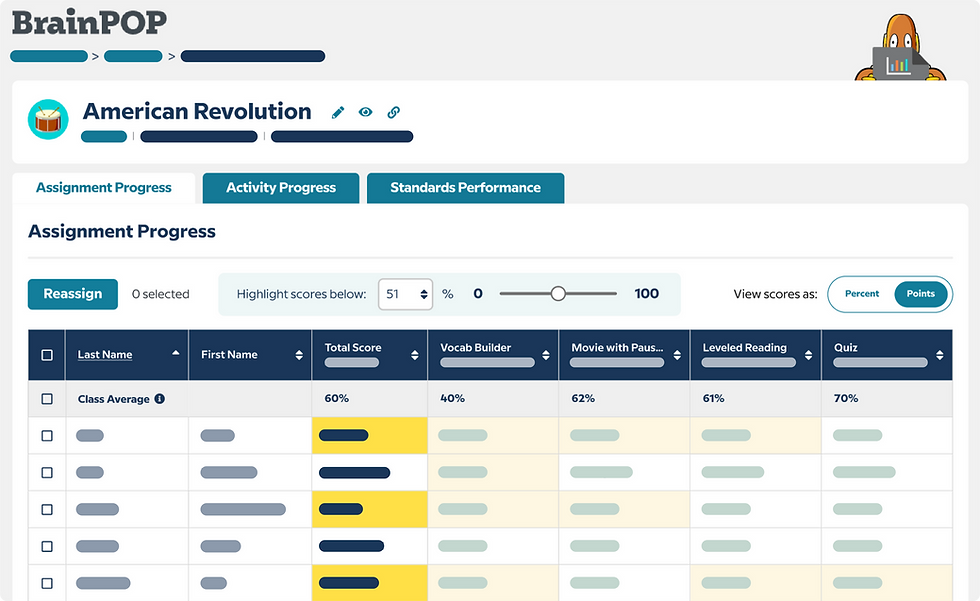Open the Standards Performance tab
Screen dimensions: 980x601
[x=466, y=187]
